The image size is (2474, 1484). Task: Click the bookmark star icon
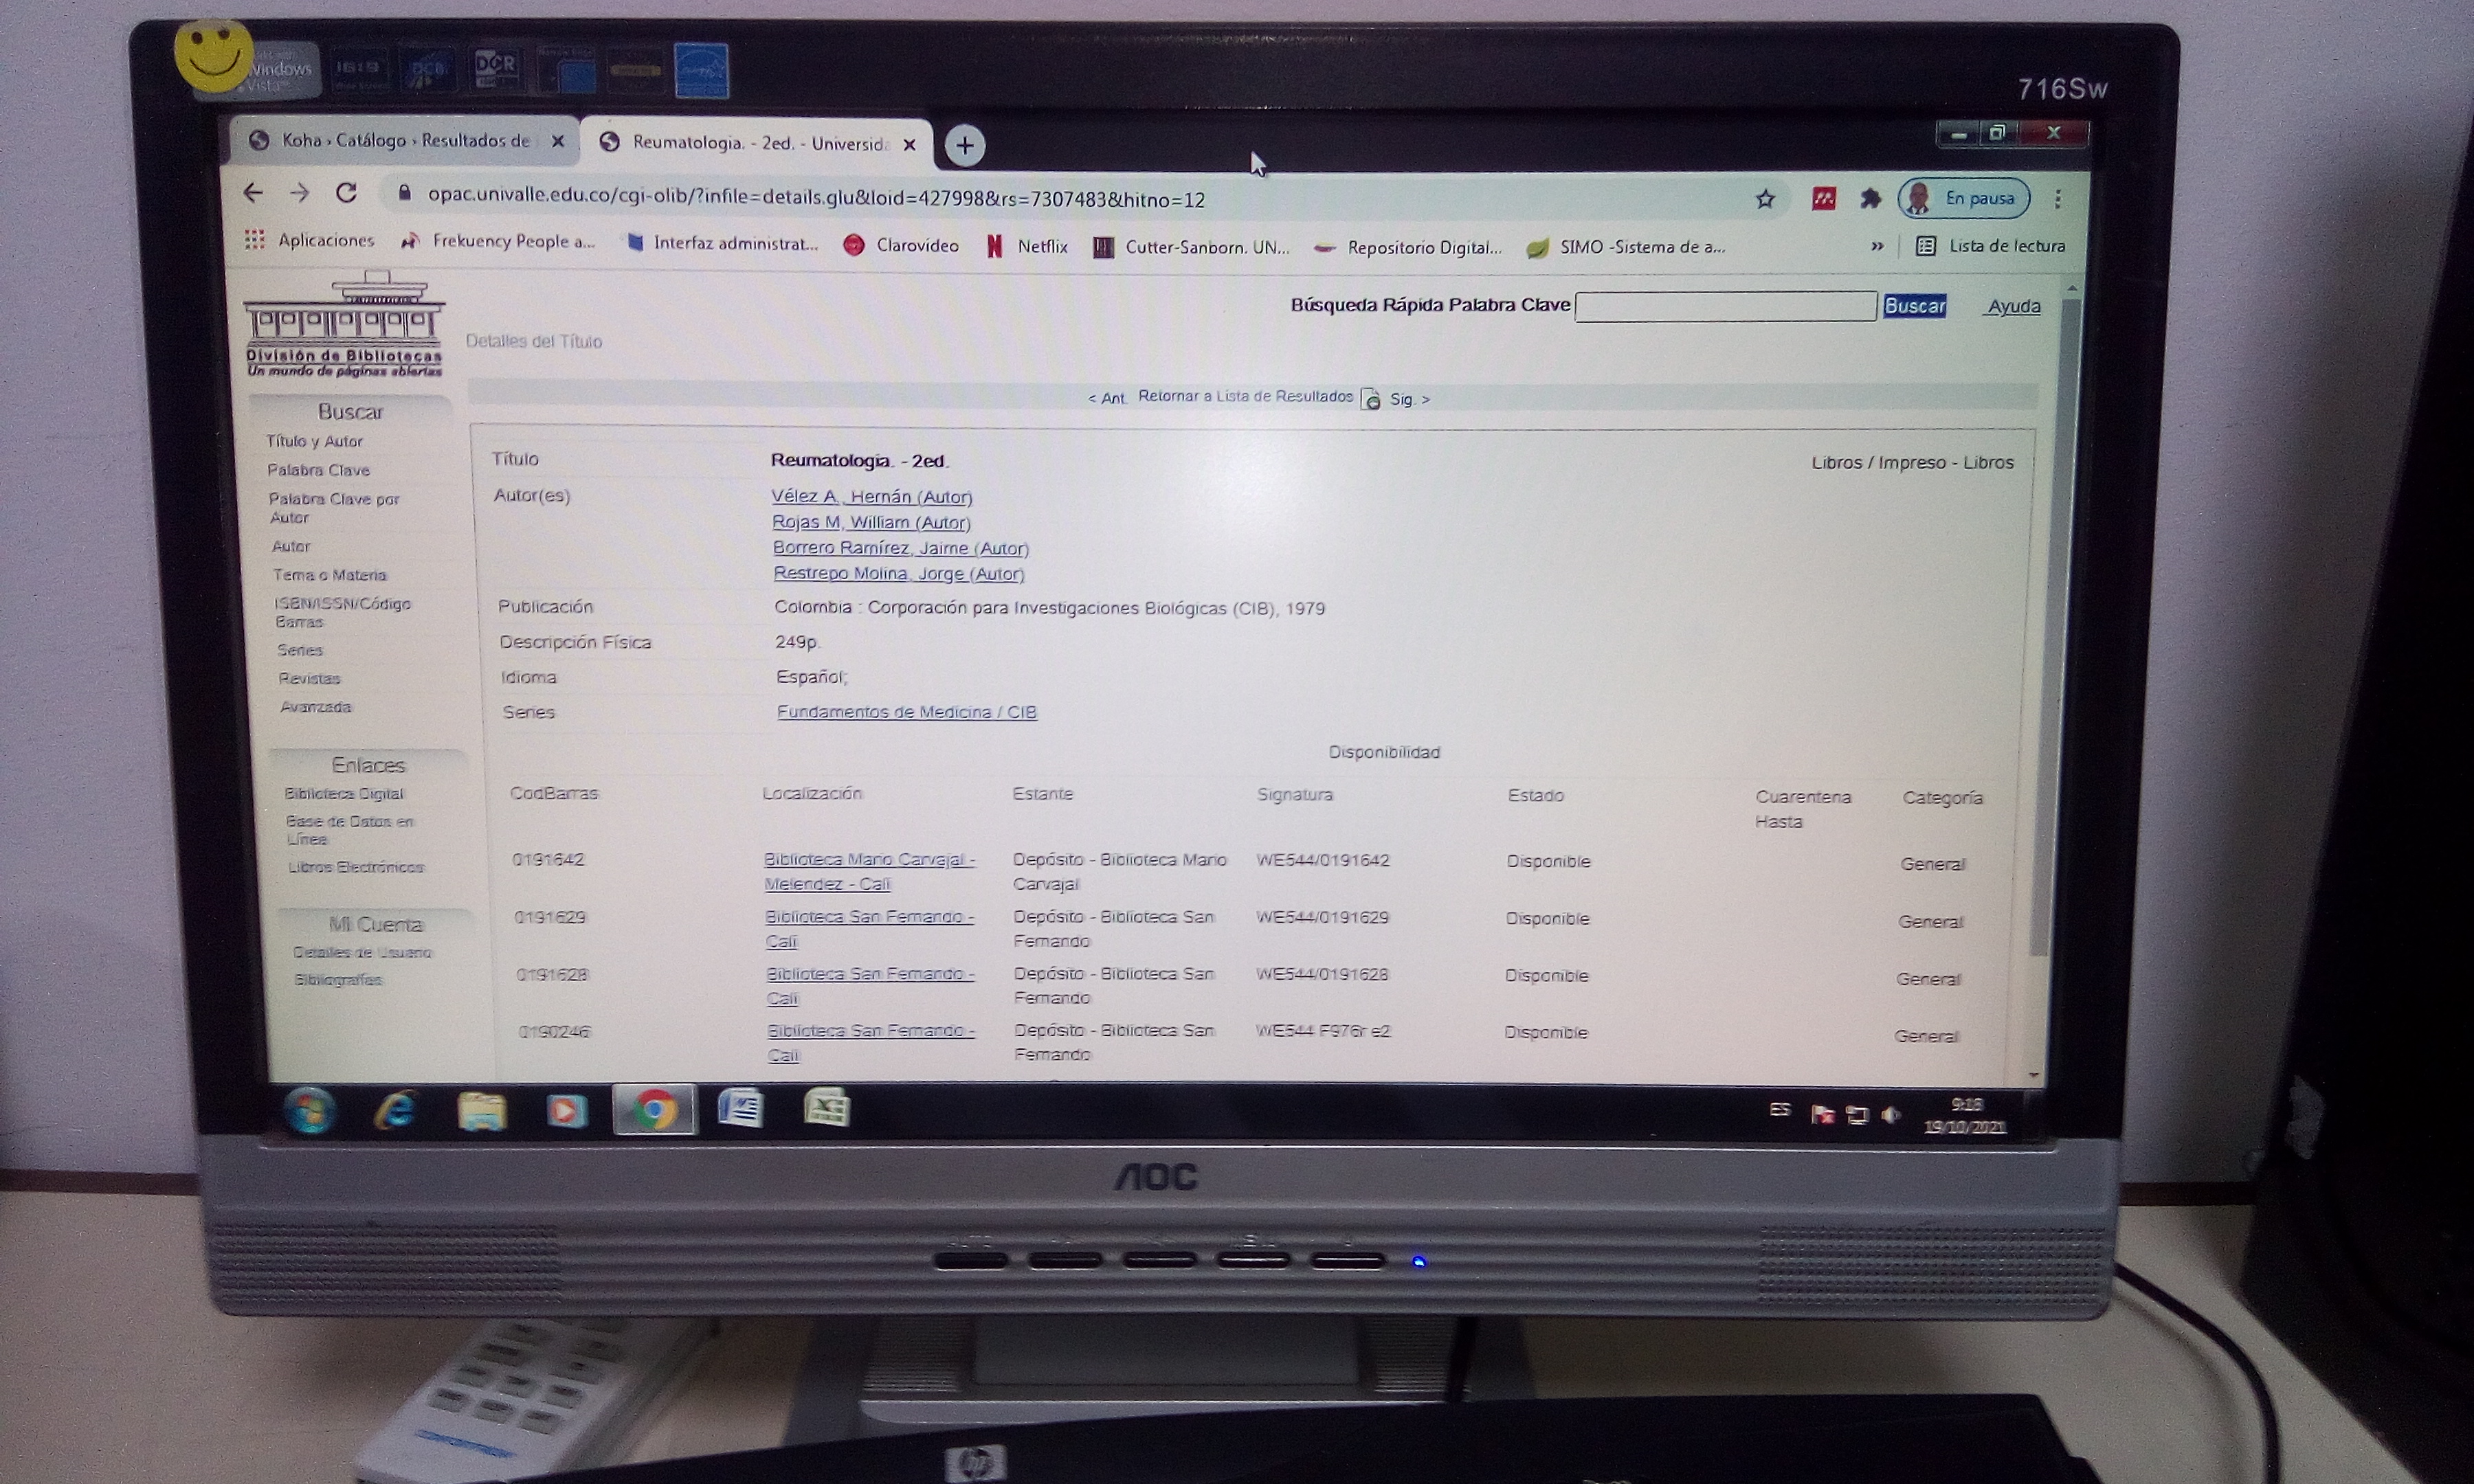coord(1765,199)
